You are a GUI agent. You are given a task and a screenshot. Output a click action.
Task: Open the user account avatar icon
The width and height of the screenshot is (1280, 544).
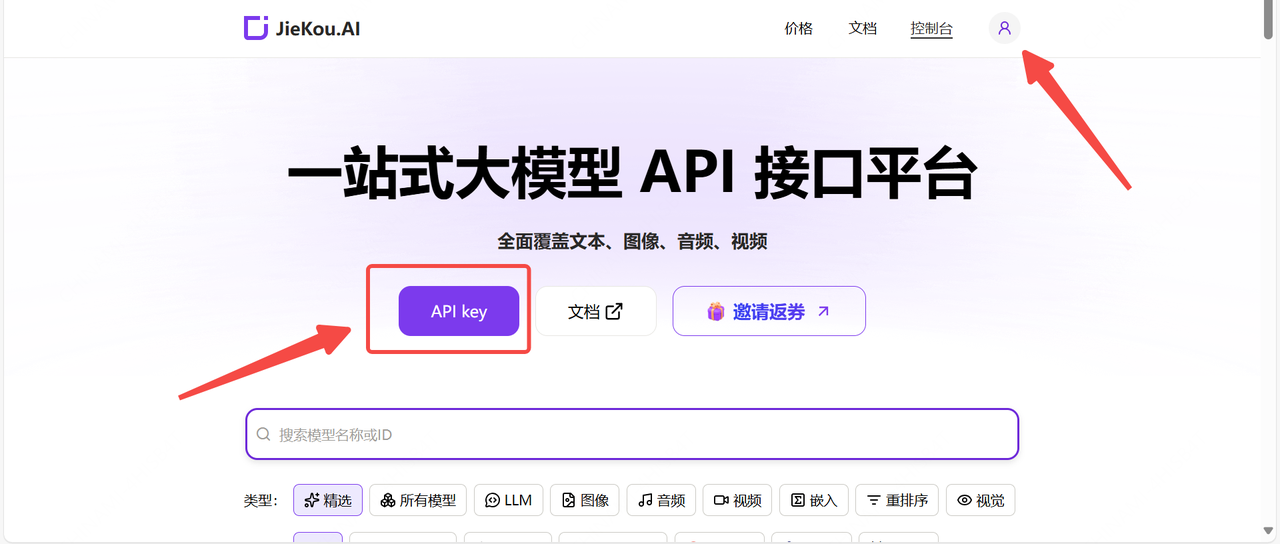pos(1004,28)
